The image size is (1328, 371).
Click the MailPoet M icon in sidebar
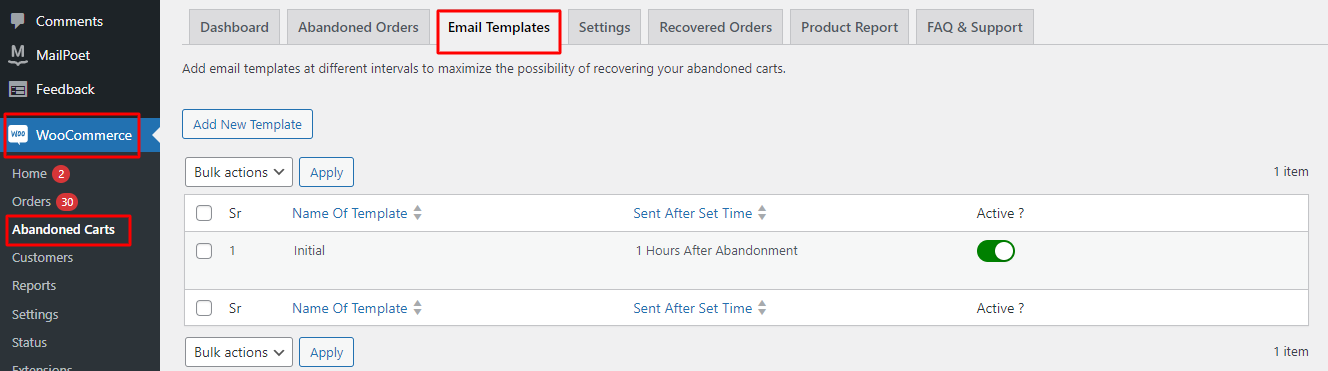point(18,54)
